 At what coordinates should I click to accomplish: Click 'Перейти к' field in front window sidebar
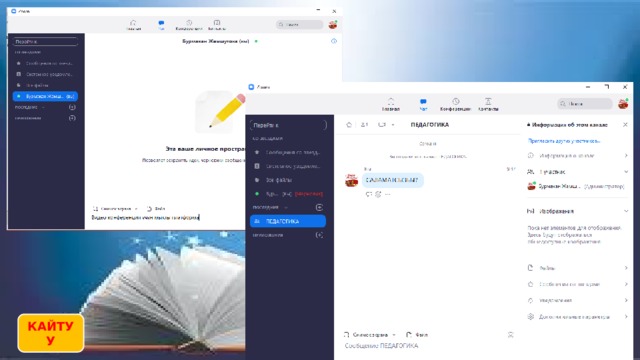(x=289, y=125)
